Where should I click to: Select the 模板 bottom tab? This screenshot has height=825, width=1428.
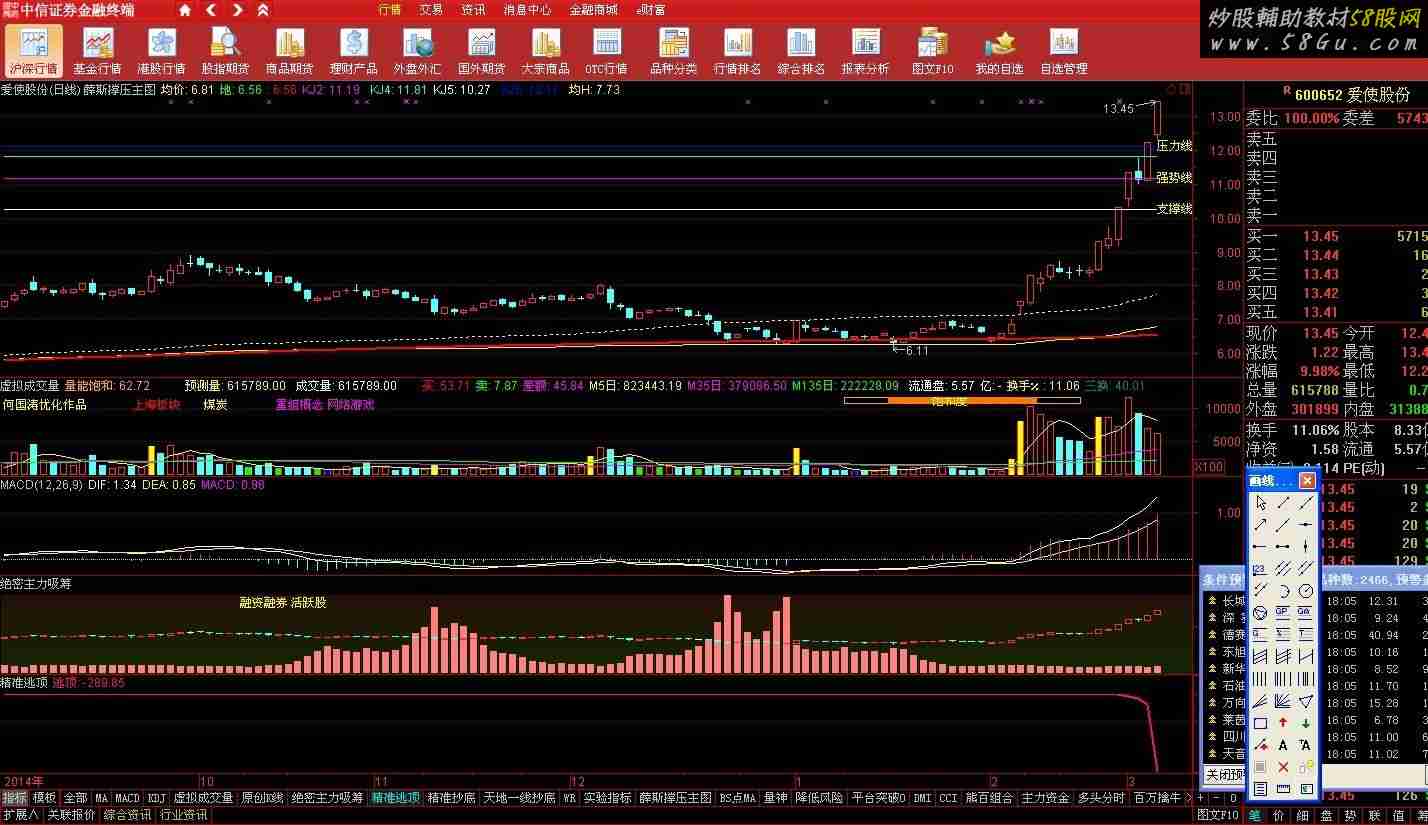pos(44,798)
